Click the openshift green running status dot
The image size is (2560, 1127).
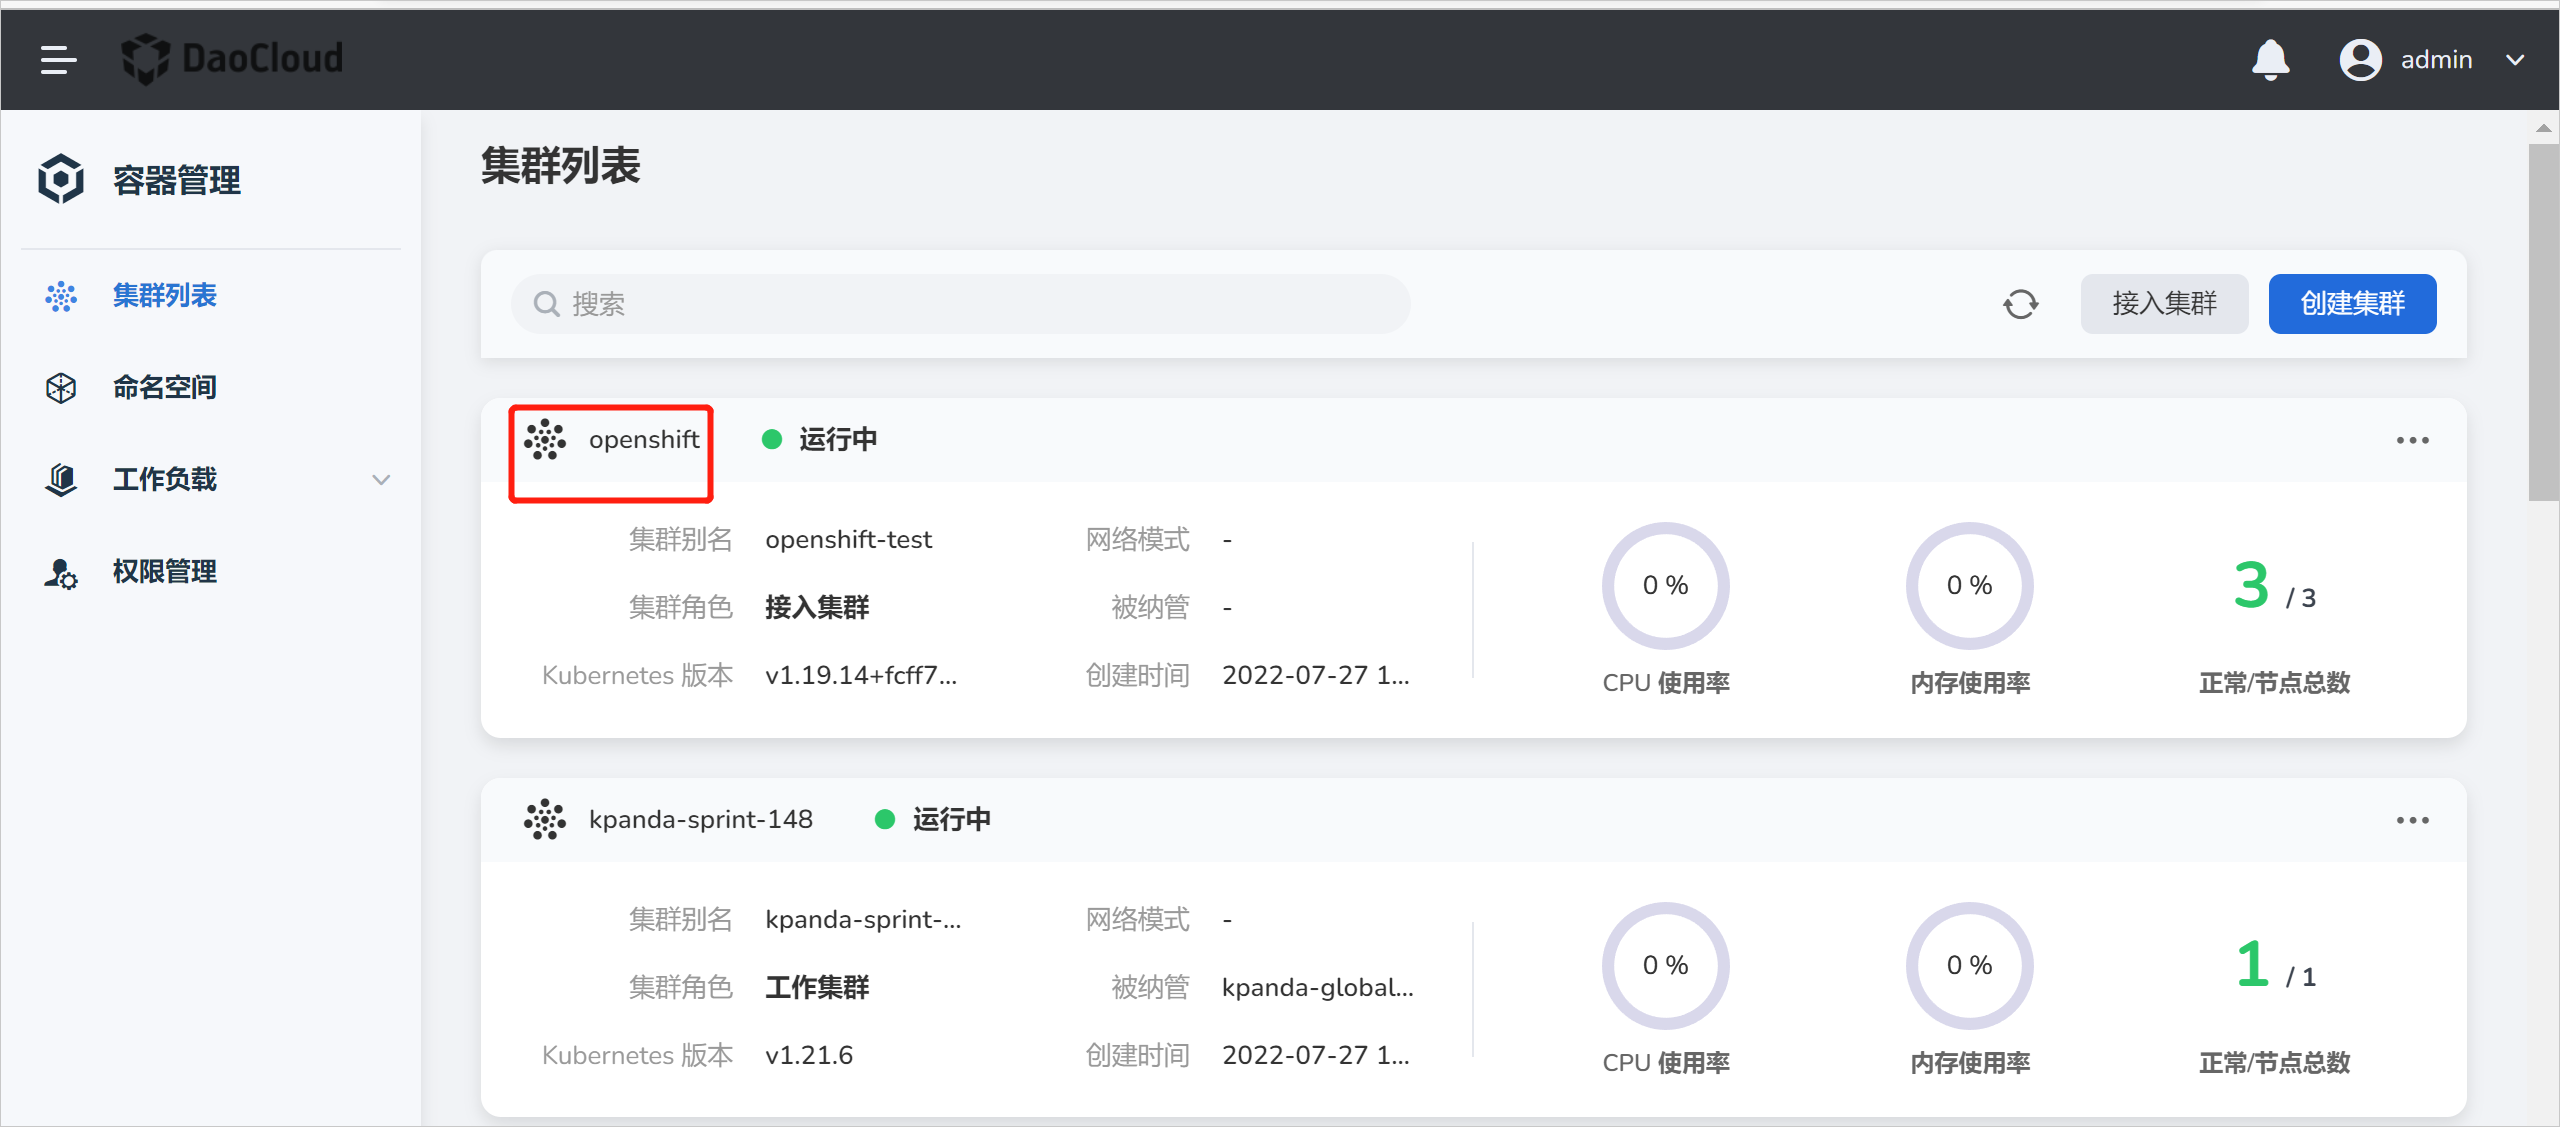click(771, 440)
